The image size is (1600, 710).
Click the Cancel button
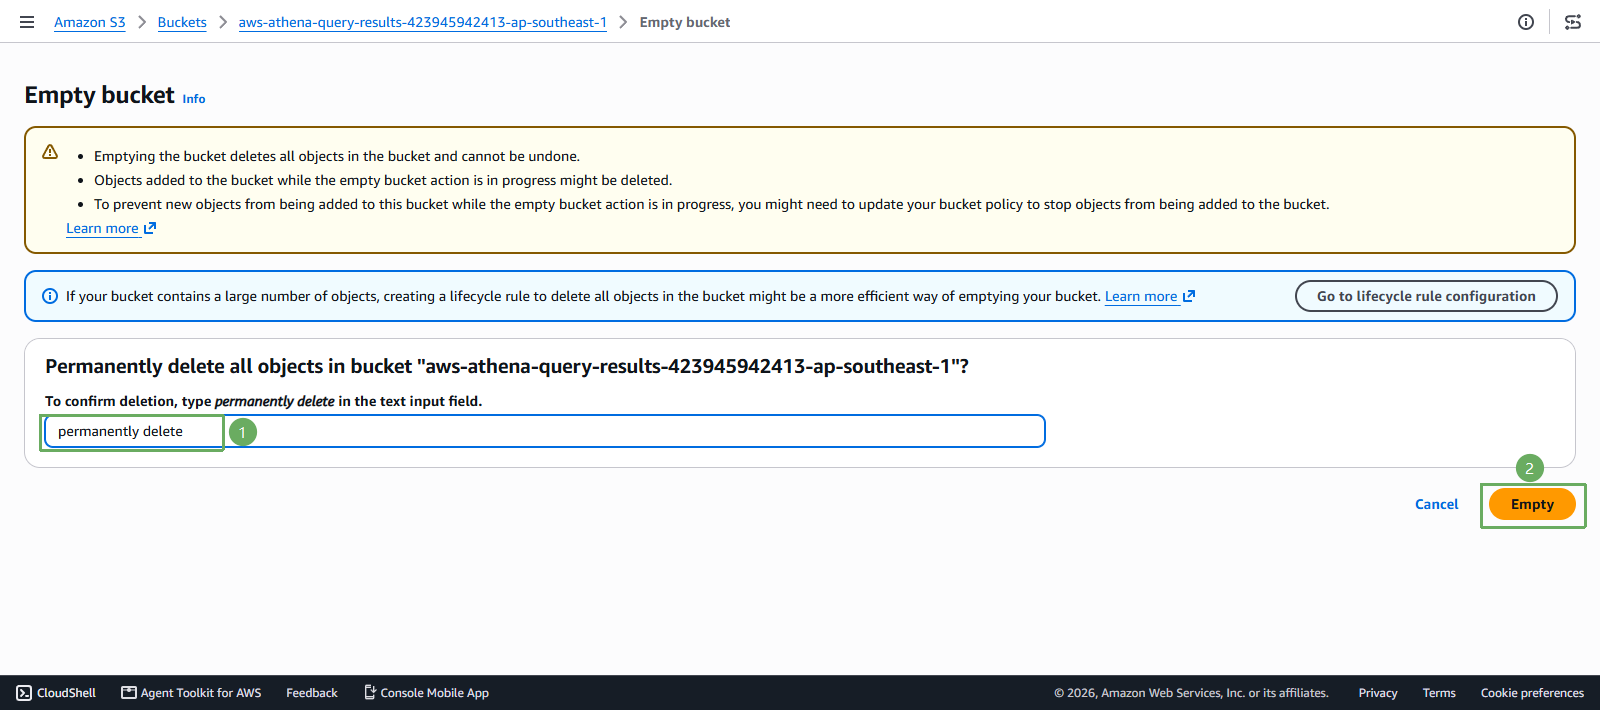pos(1437,504)
